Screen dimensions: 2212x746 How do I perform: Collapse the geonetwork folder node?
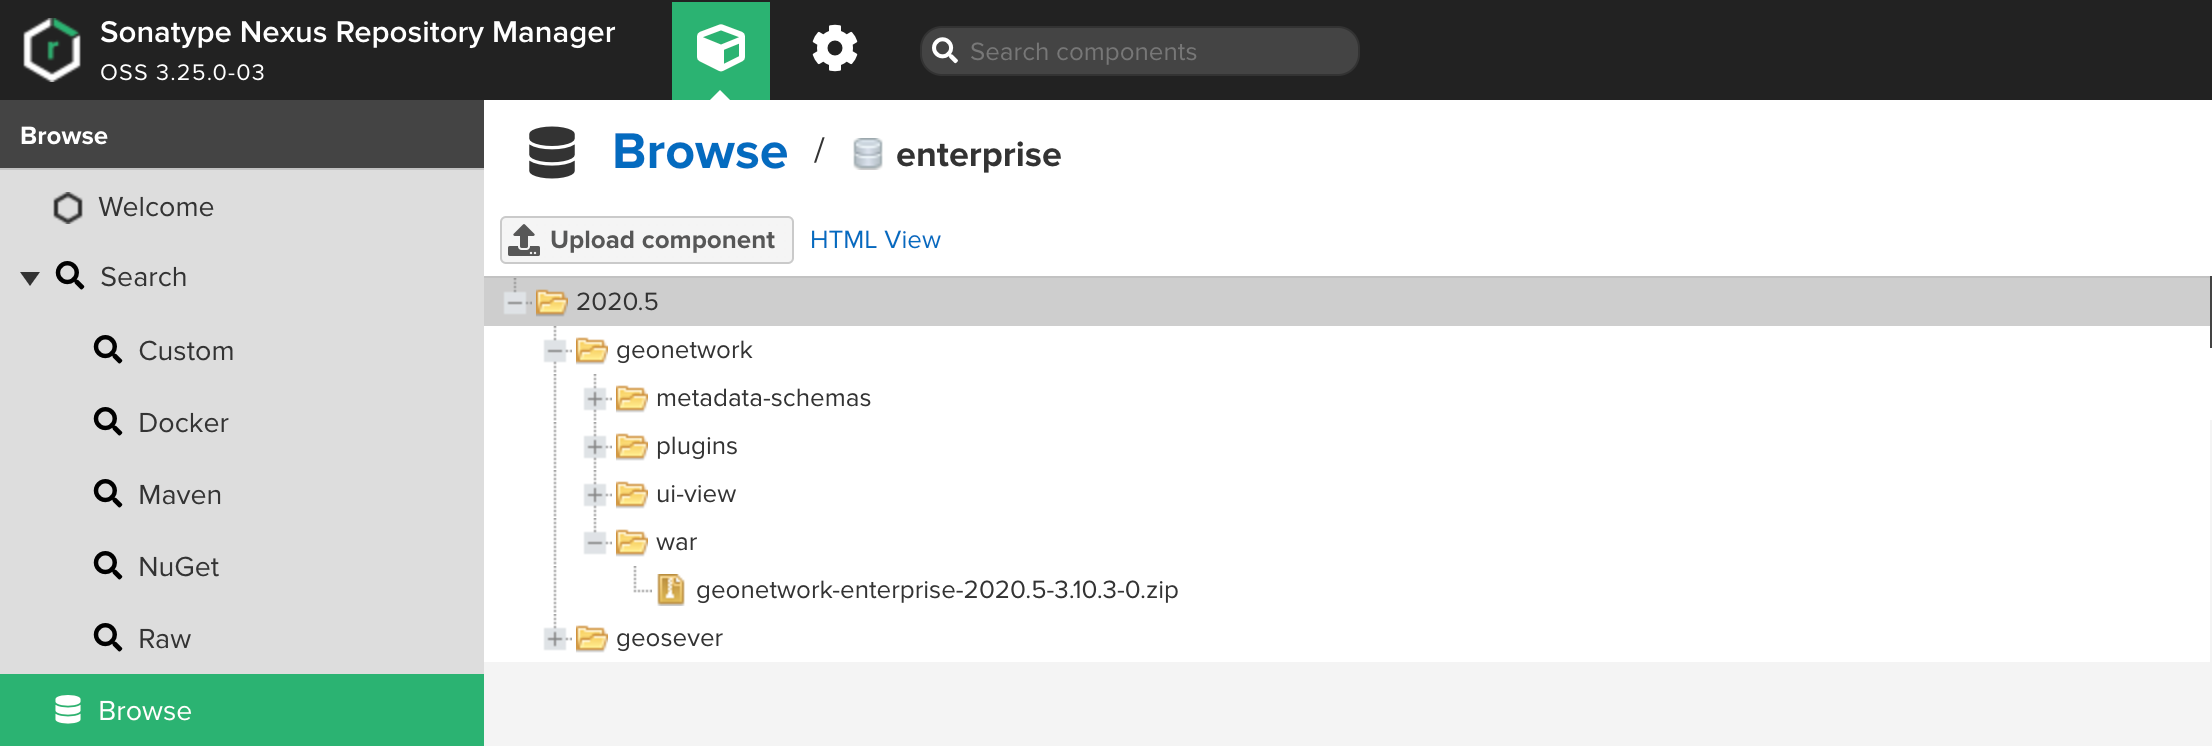coord(555,350)
